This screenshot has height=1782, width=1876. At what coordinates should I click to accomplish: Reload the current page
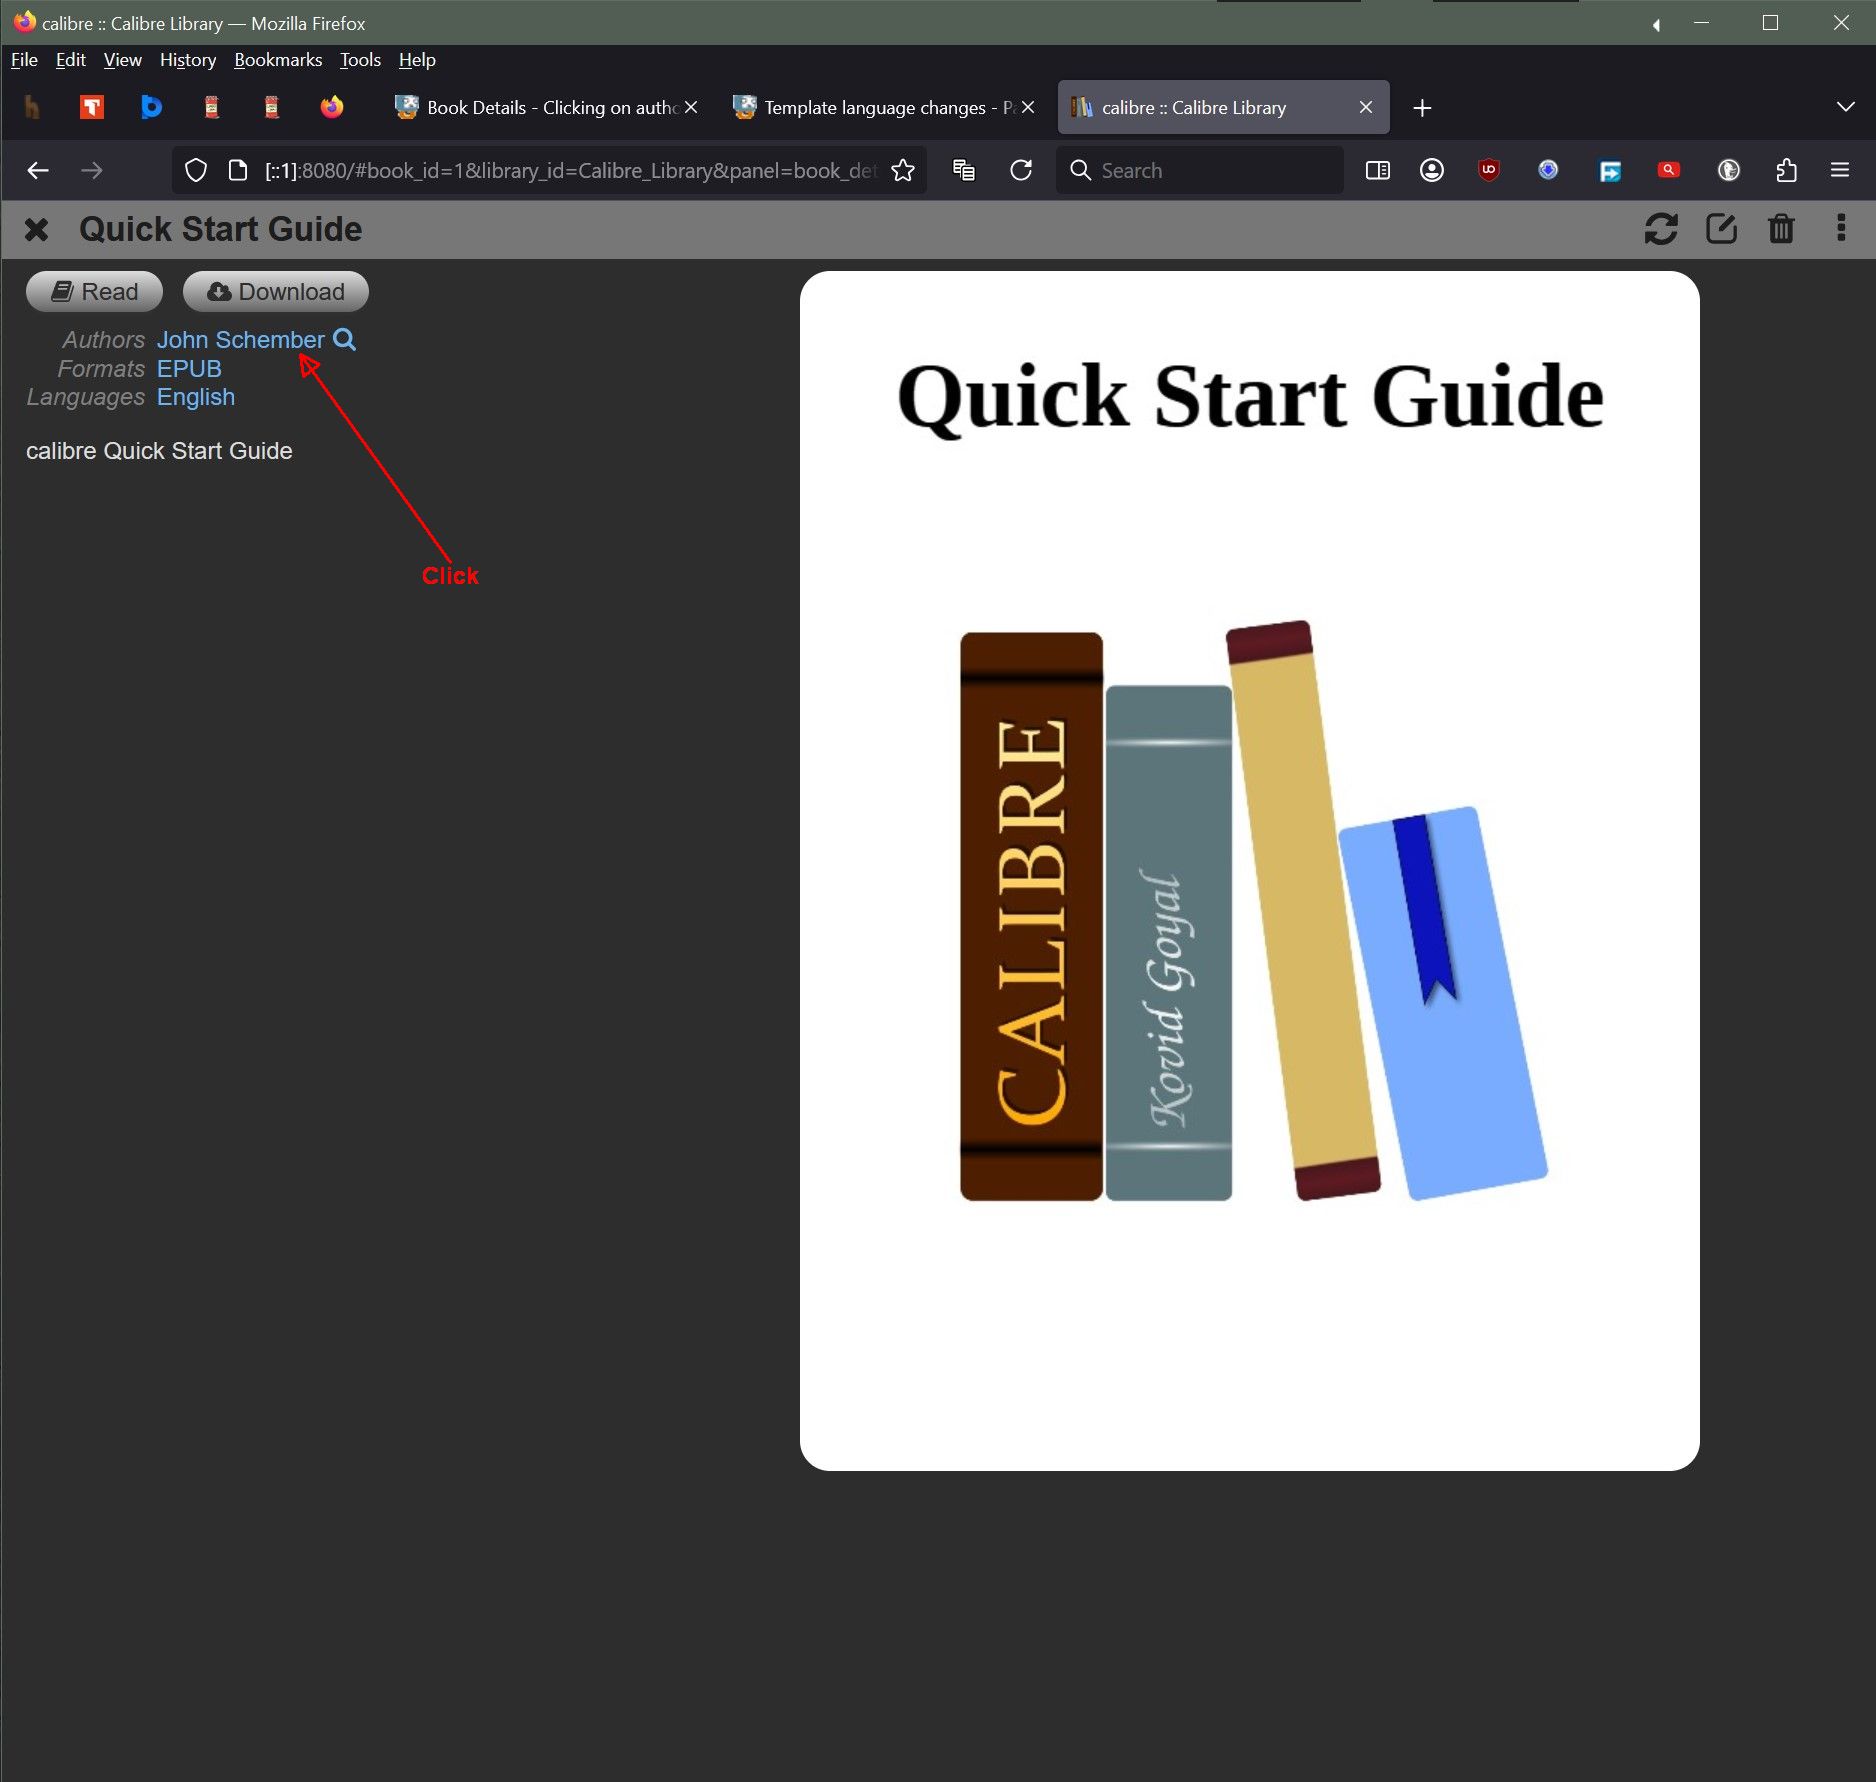pos(1021,171)
